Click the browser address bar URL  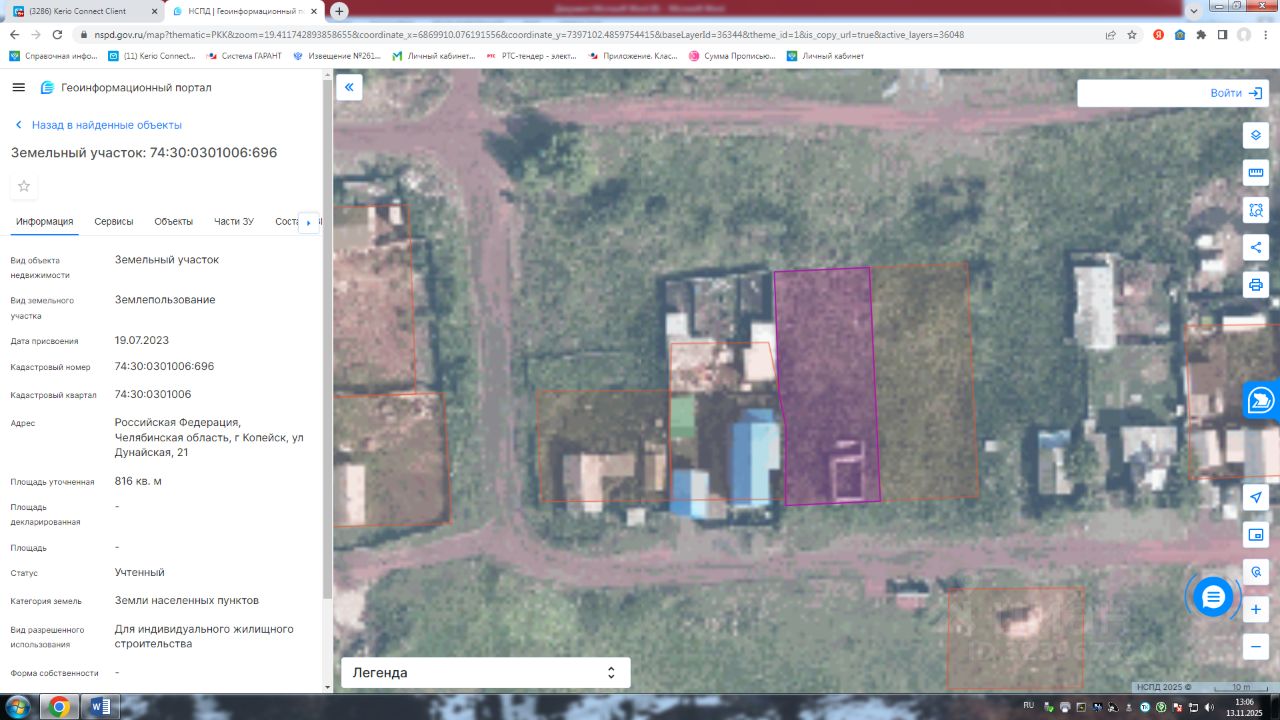[529, 34]
